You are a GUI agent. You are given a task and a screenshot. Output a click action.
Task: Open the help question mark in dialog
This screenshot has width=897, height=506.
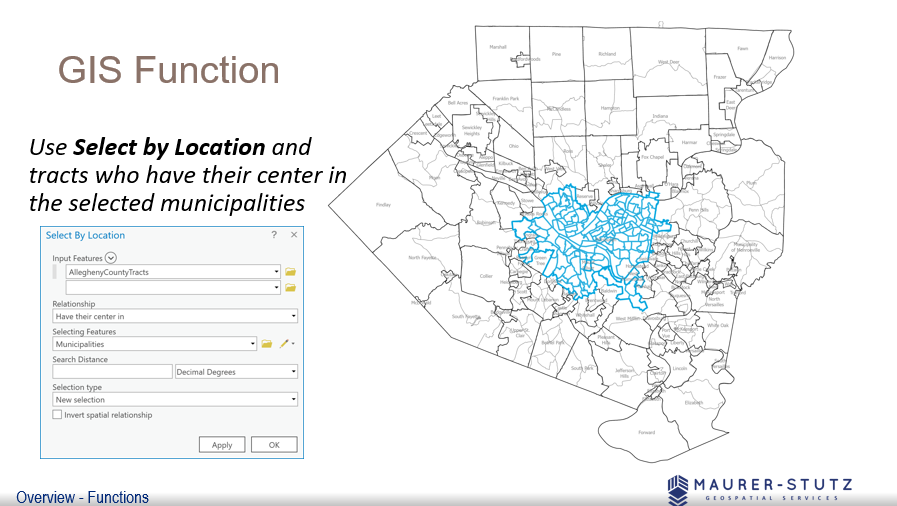[274, 235]
